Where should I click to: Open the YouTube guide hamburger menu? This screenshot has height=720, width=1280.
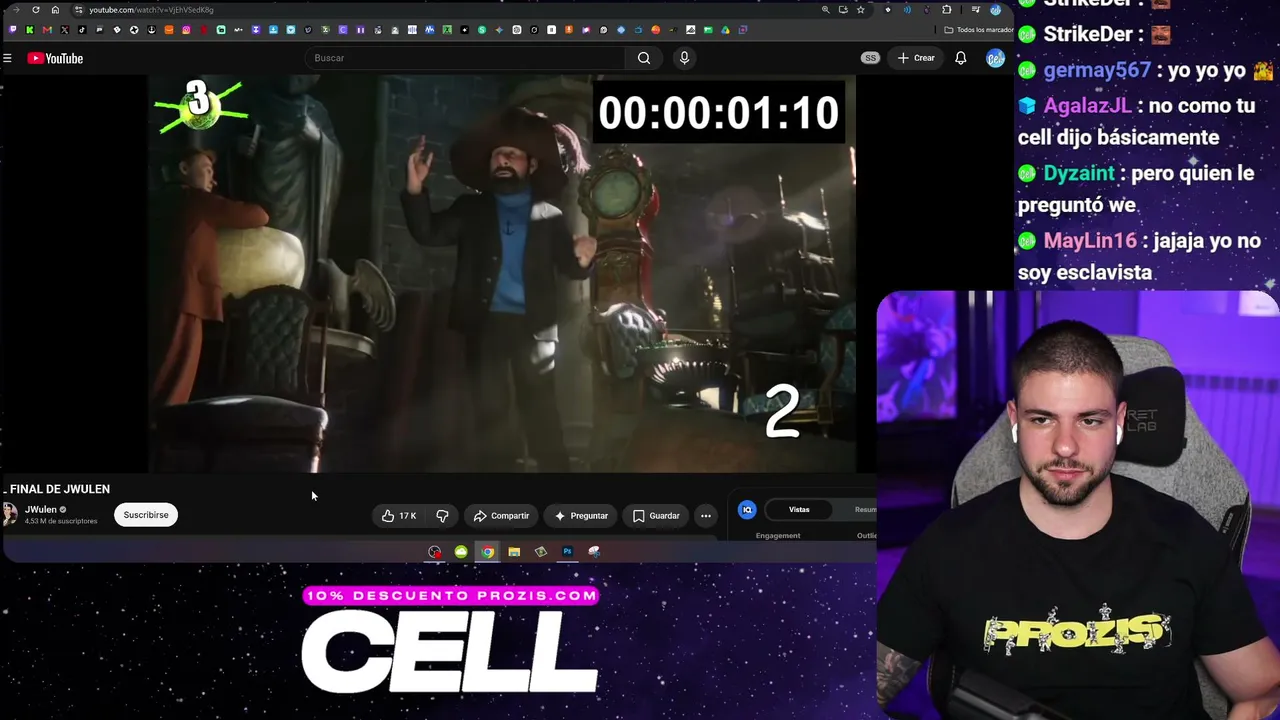tap(7, 58)
